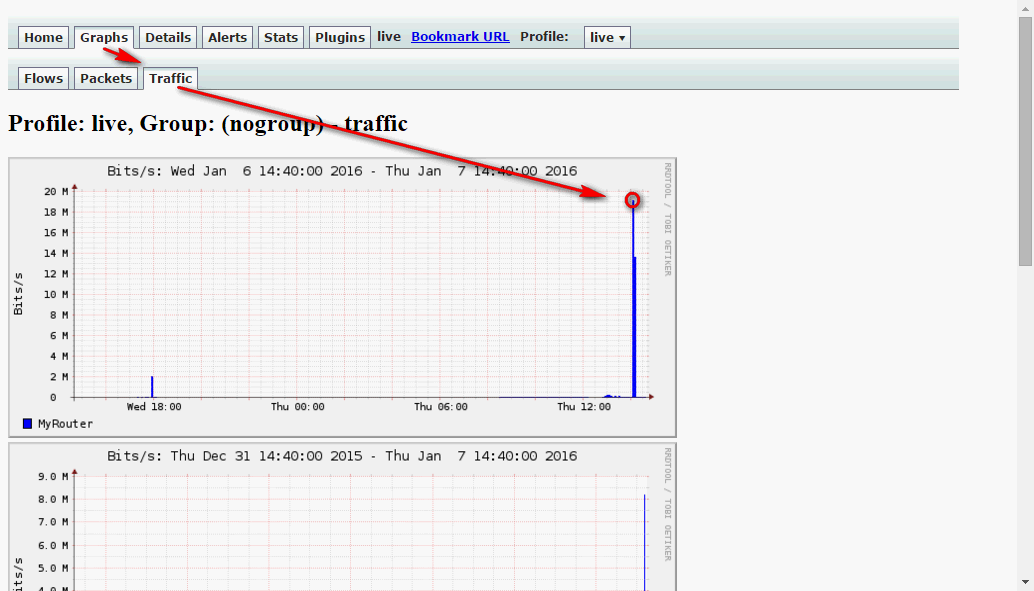Screen dimensions: 1034x591
Task: Click the 9.0 M y-axis label
Action: click(53, 476)
